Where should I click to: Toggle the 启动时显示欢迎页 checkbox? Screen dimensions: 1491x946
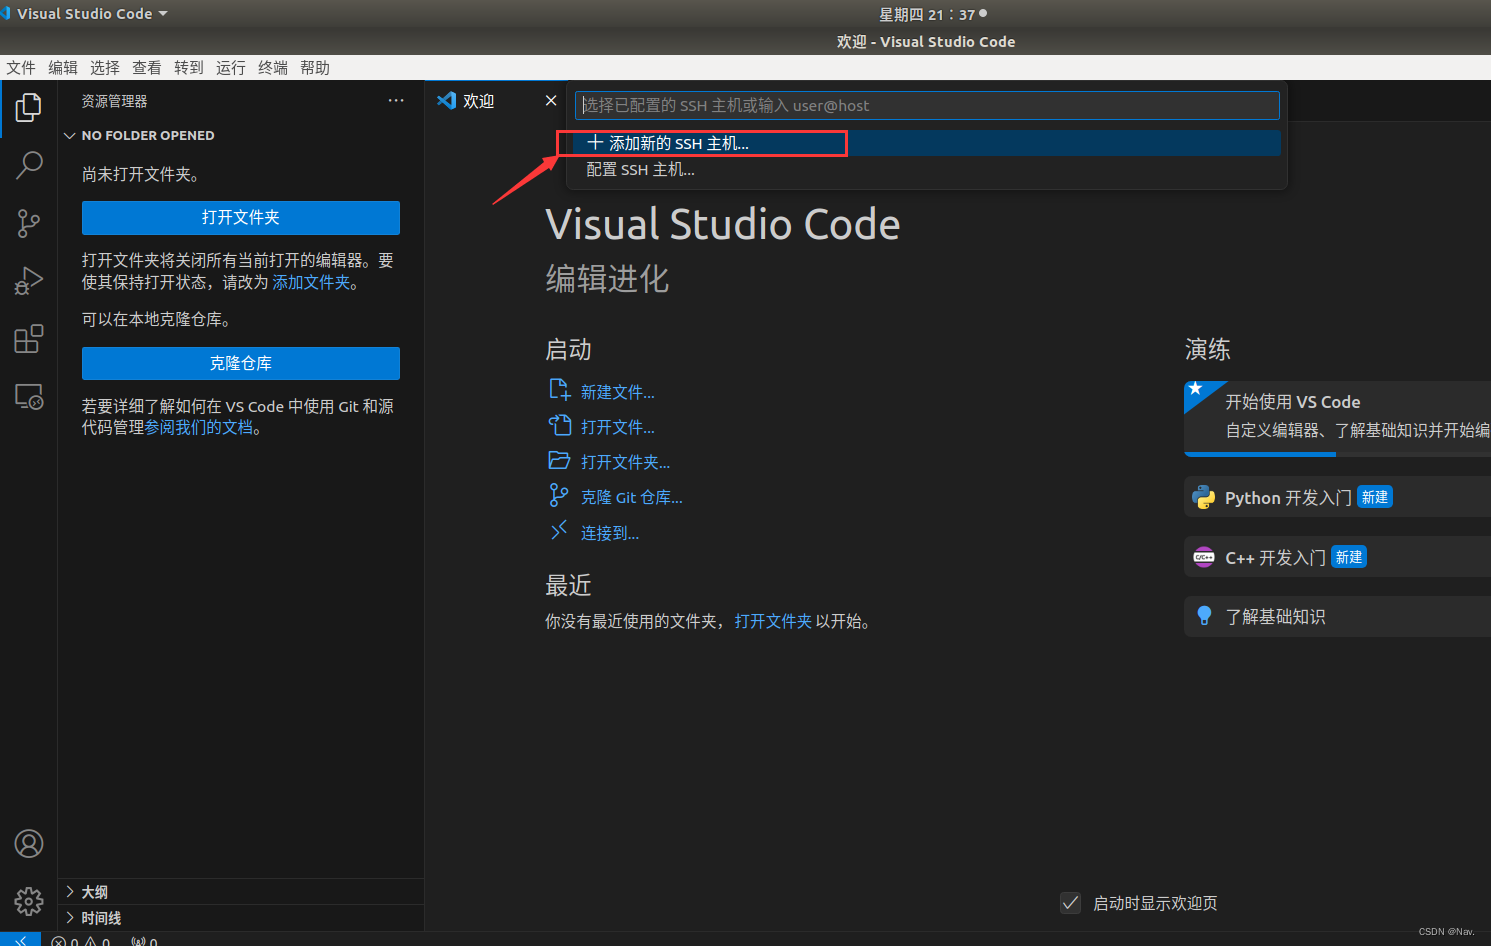click(1070, 903)
